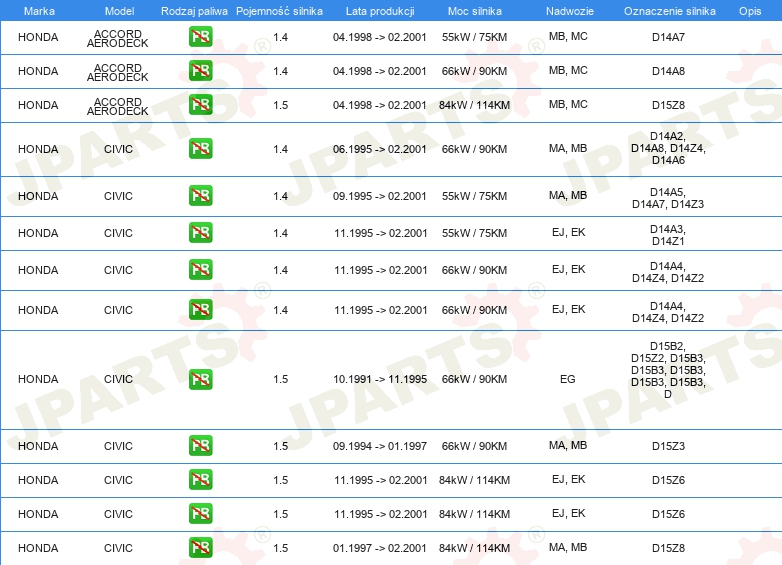
Task: Click 66kW / 90KM in the EG row
Action: tap(474, 379)
